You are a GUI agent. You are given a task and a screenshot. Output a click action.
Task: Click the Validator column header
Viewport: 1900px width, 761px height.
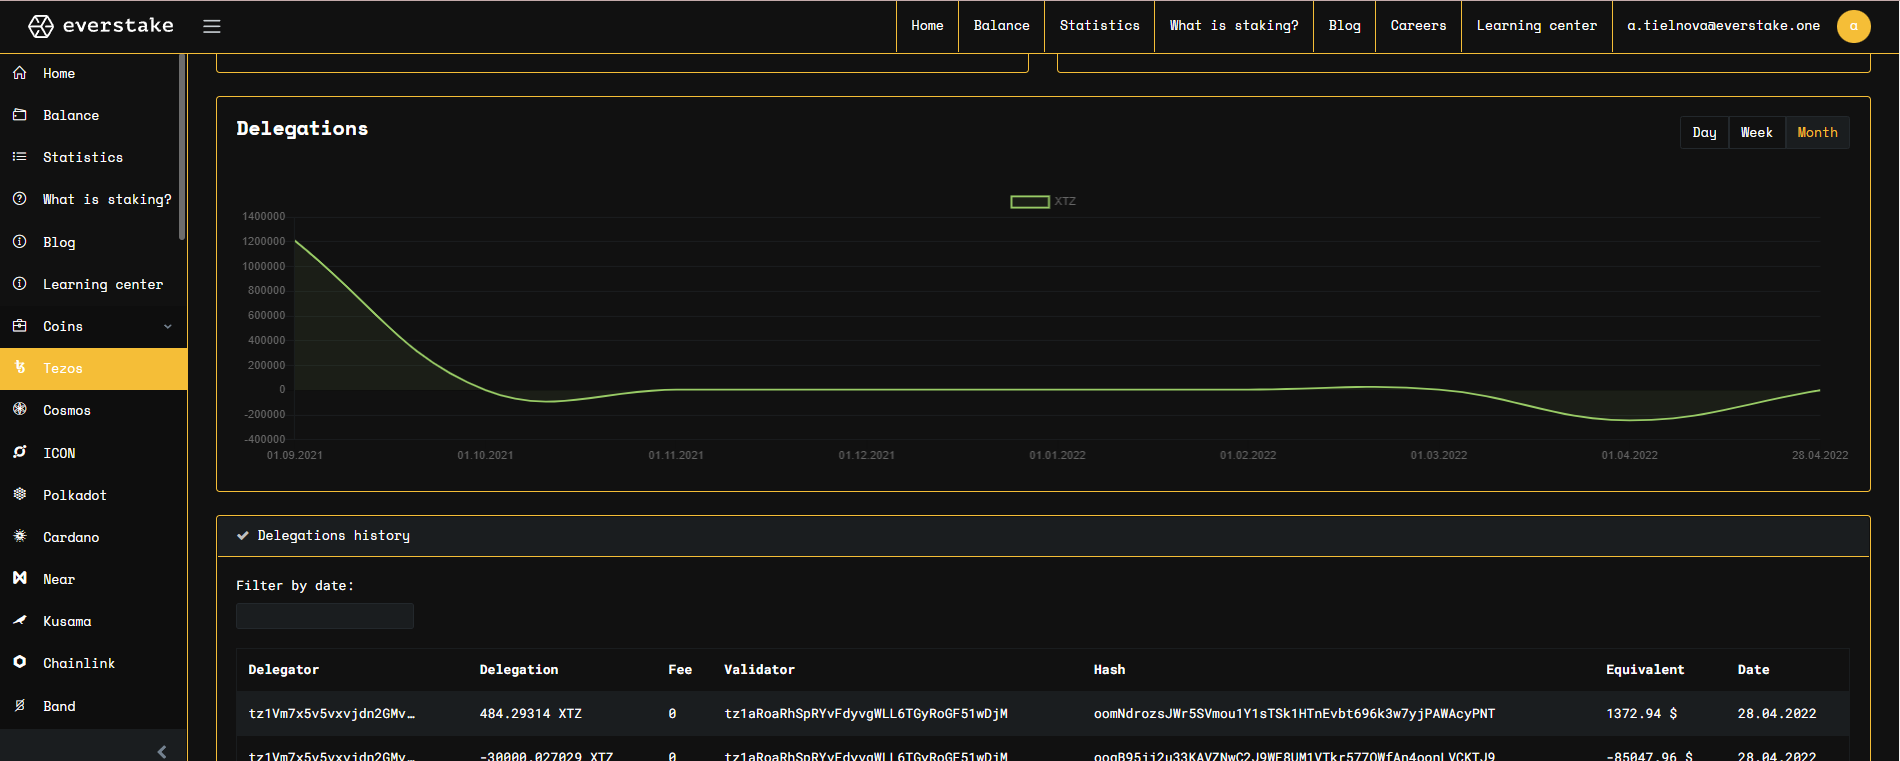pos(759,670)
